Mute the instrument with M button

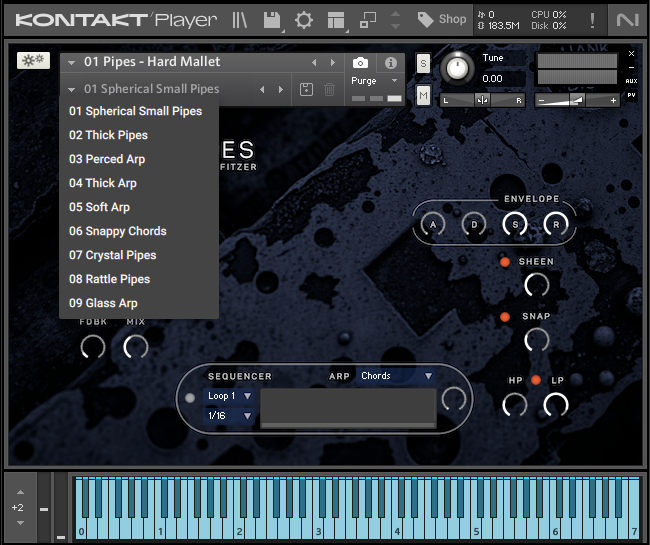423,95
